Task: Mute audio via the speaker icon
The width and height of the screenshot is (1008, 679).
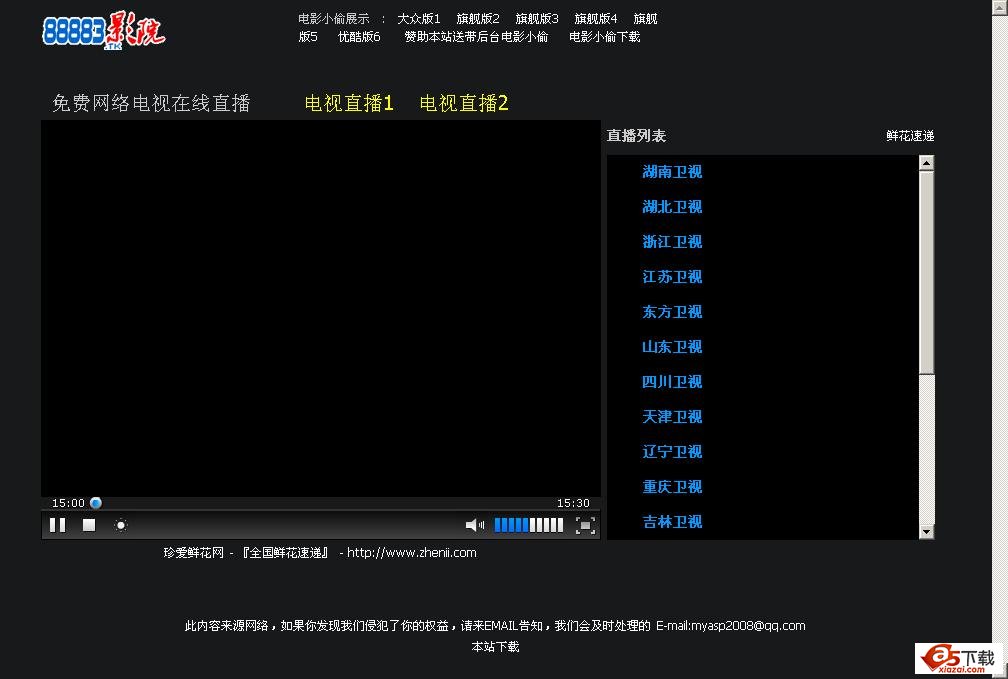Action: pyautogui.click(x=474, y=525)
